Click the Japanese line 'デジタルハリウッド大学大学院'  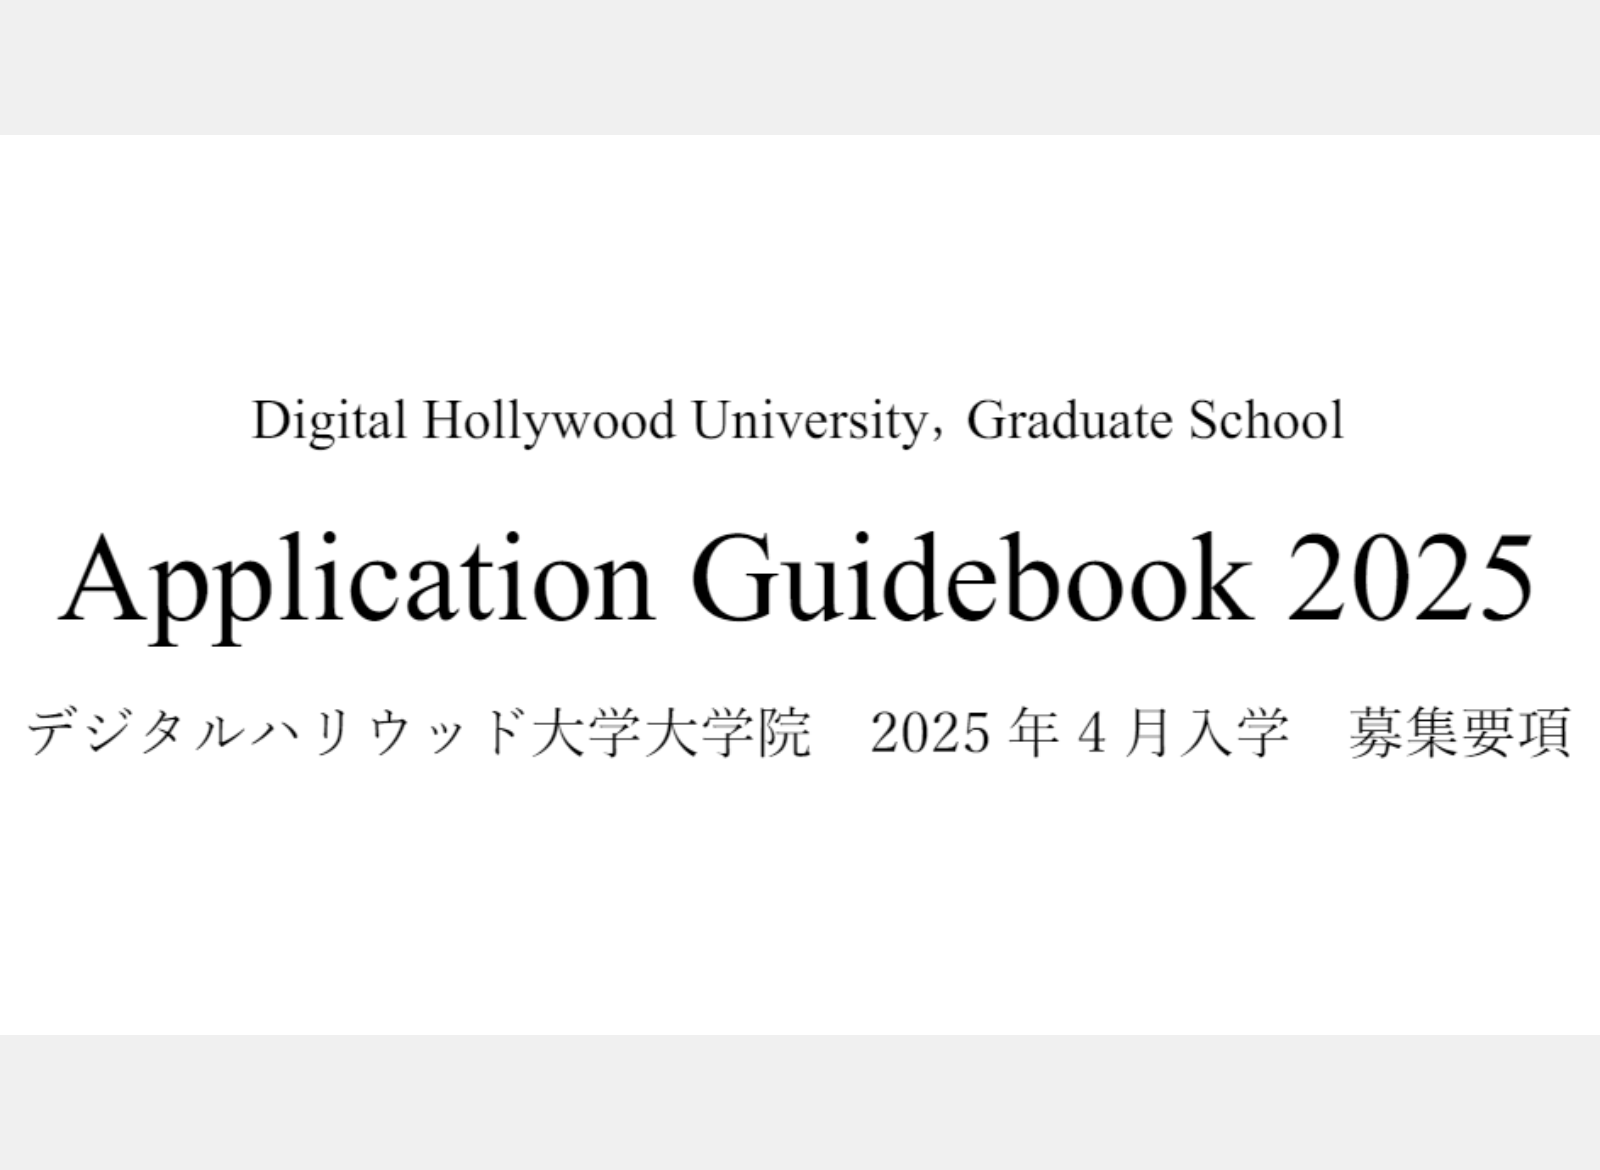point(419,733)
